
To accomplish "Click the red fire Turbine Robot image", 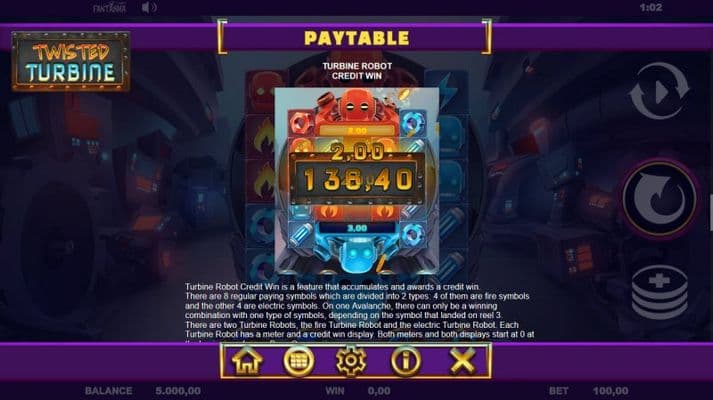I will coord(356,107).
